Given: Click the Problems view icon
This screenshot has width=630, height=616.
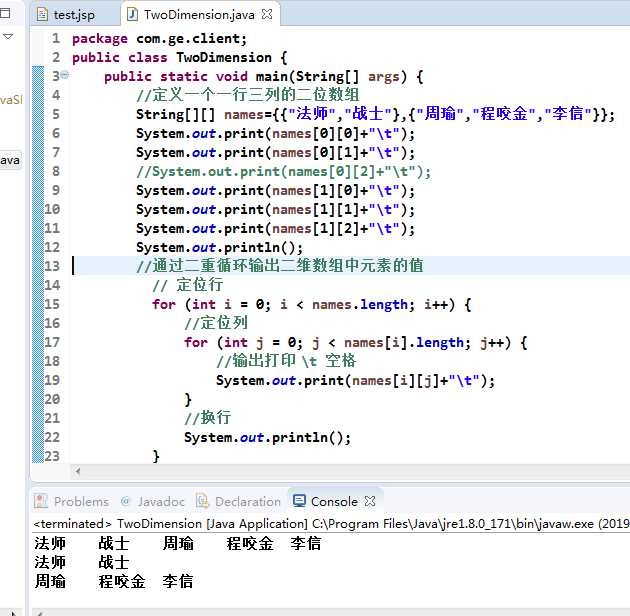Looking at the screenshot, I should (41, 501).
